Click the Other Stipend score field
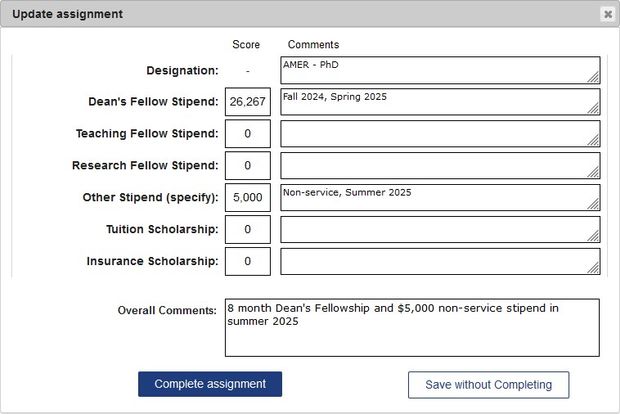 [x=247, y=198]
